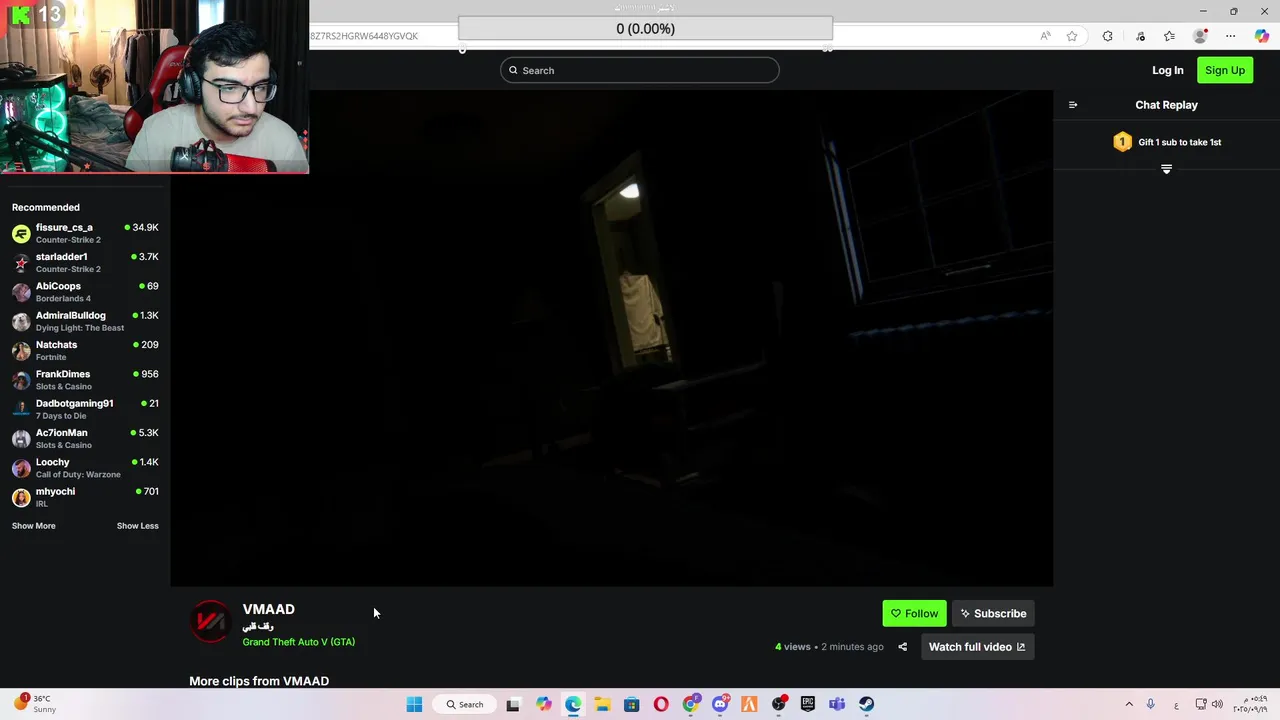Viewport: 1280px width, 720px height.
Task: Show hidden system tray icons
Action: [1129, 704]
